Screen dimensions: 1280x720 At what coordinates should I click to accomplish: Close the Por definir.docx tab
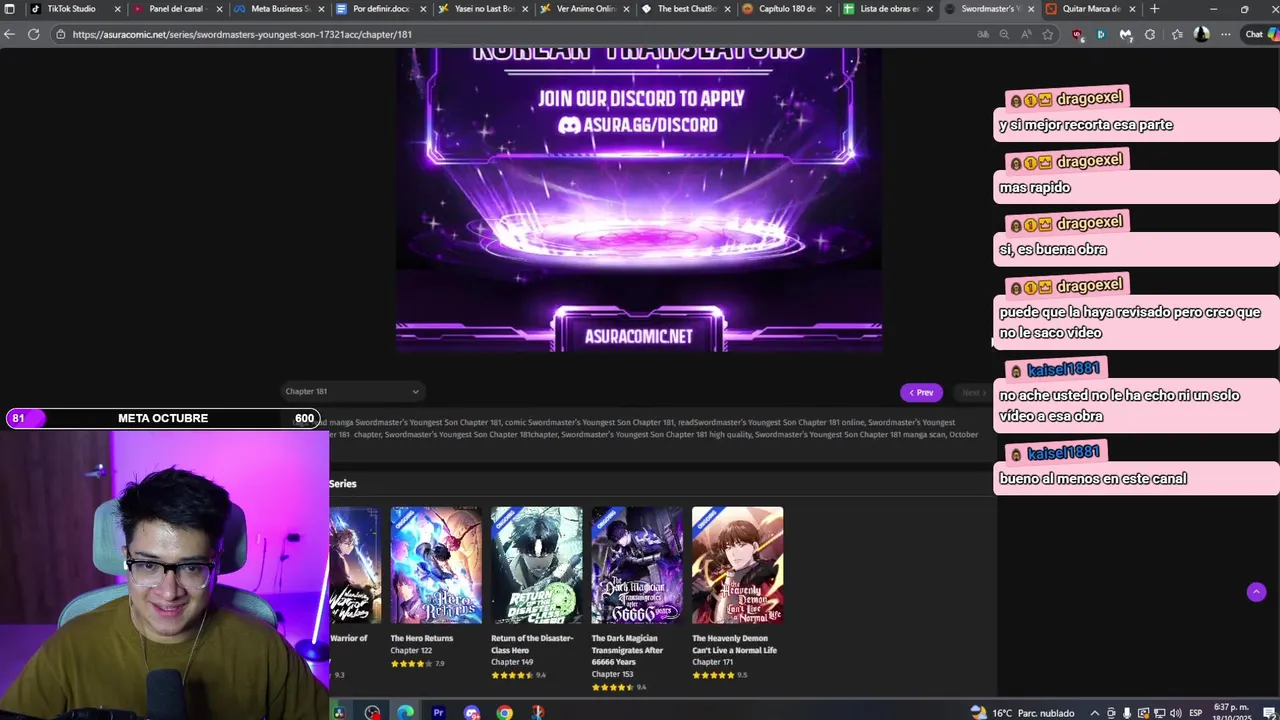[423, 9]
